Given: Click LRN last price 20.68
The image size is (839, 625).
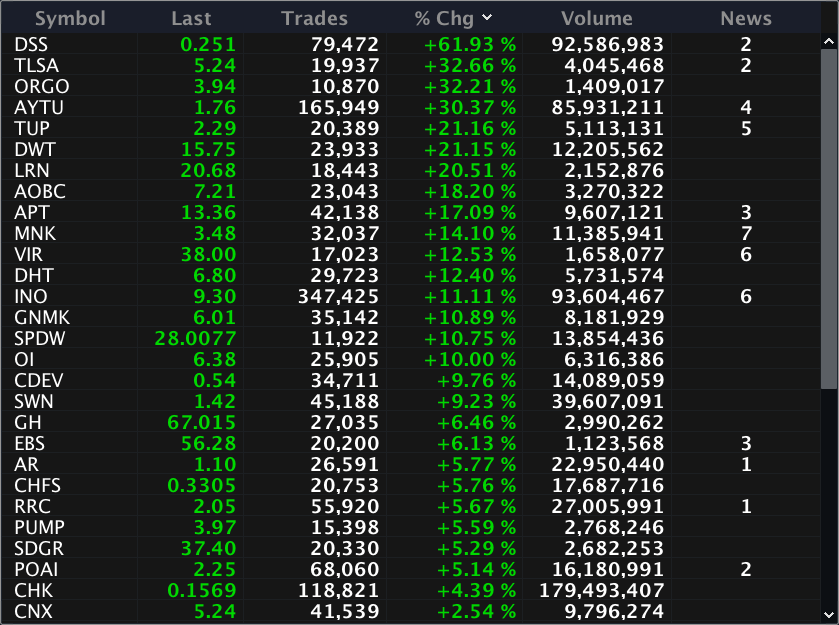Looking at the screenshot, I should click(208, 170).
